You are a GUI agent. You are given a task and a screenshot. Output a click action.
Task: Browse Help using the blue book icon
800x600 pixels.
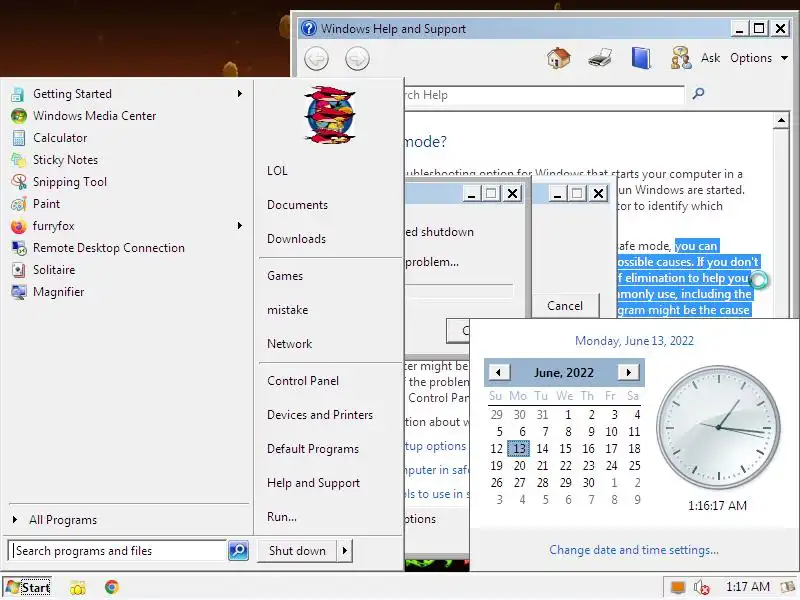(x=641, y=58)
